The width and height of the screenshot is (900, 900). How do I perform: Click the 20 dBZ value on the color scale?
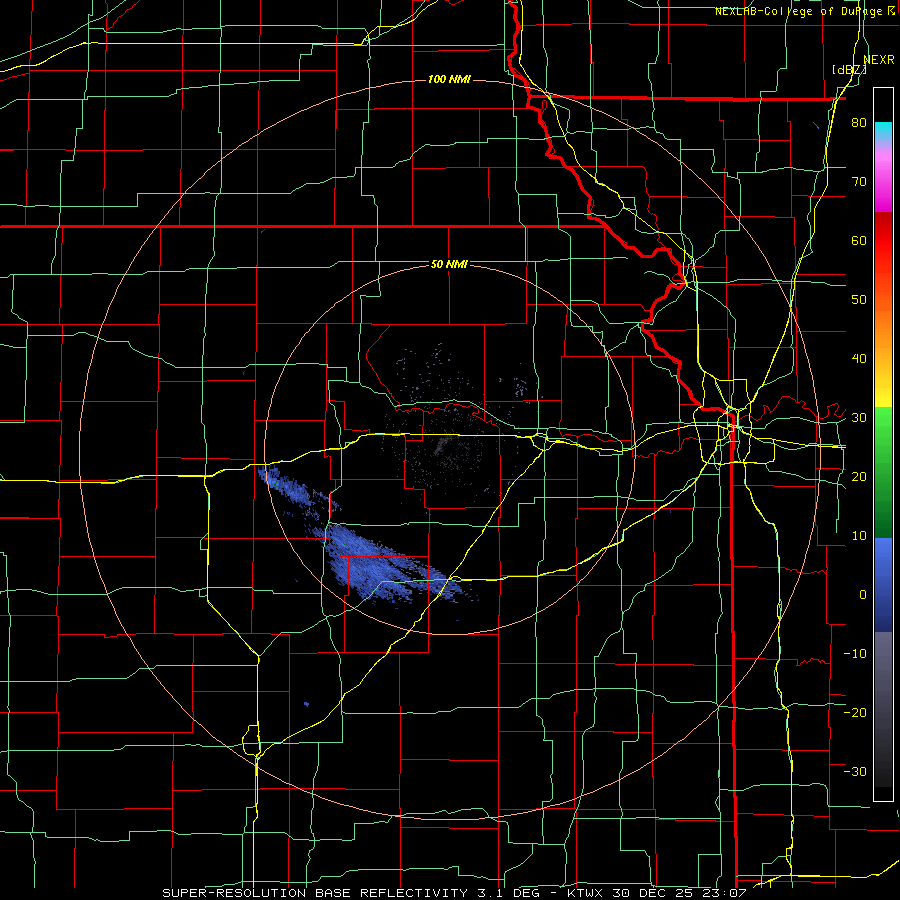point(859,476)
